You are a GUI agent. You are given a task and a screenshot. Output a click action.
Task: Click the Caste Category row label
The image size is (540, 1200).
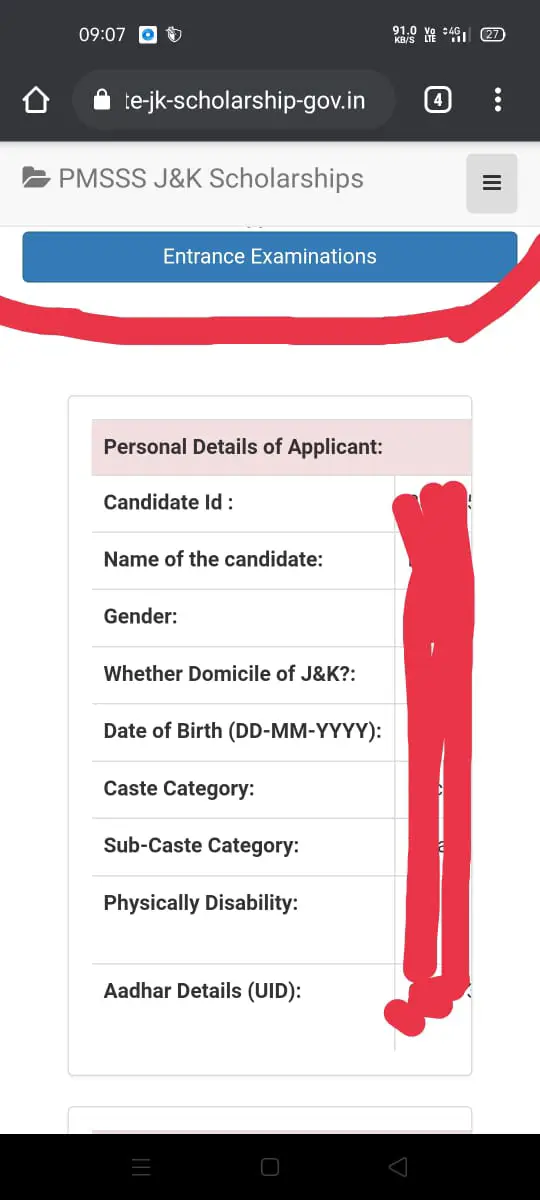click(179, 788)
